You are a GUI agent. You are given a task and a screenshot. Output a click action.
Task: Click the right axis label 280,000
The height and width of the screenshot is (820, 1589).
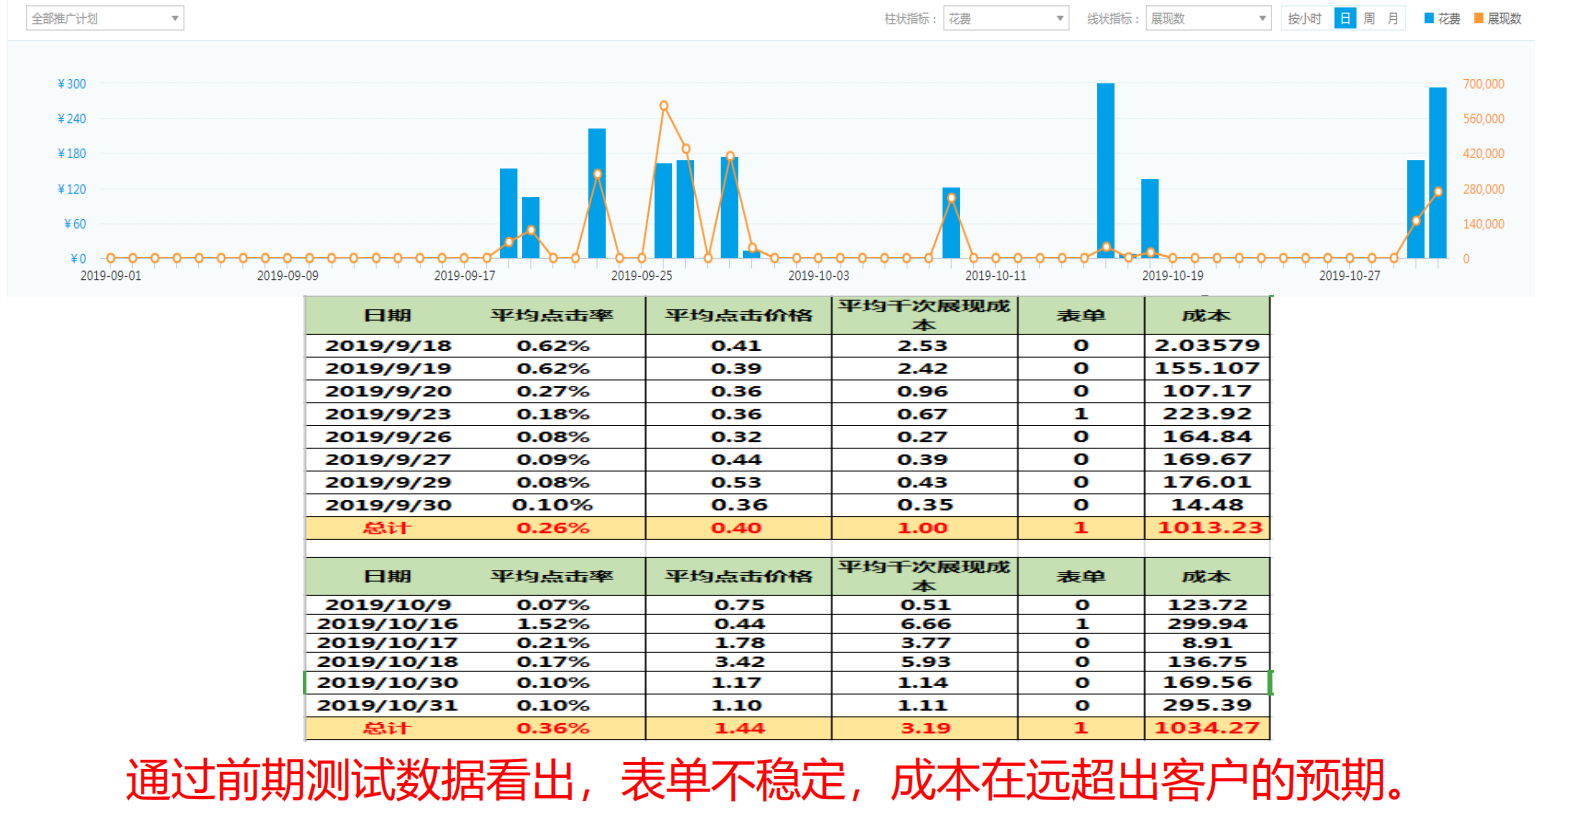[1484, 189]
